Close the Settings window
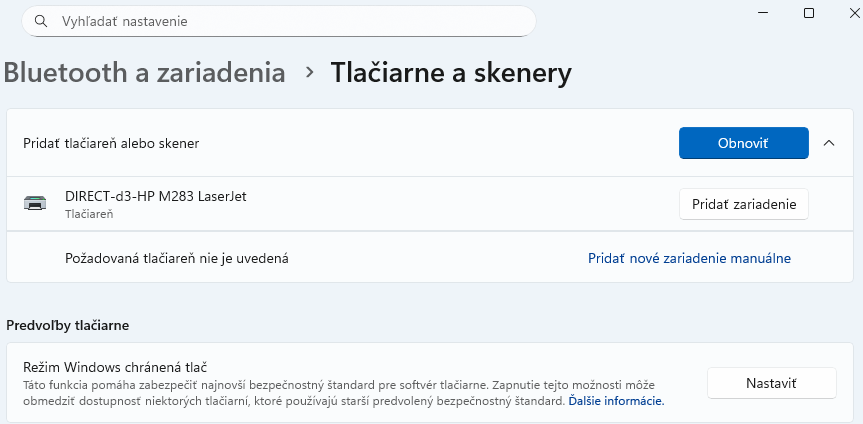863x424 pixels. 853,12
